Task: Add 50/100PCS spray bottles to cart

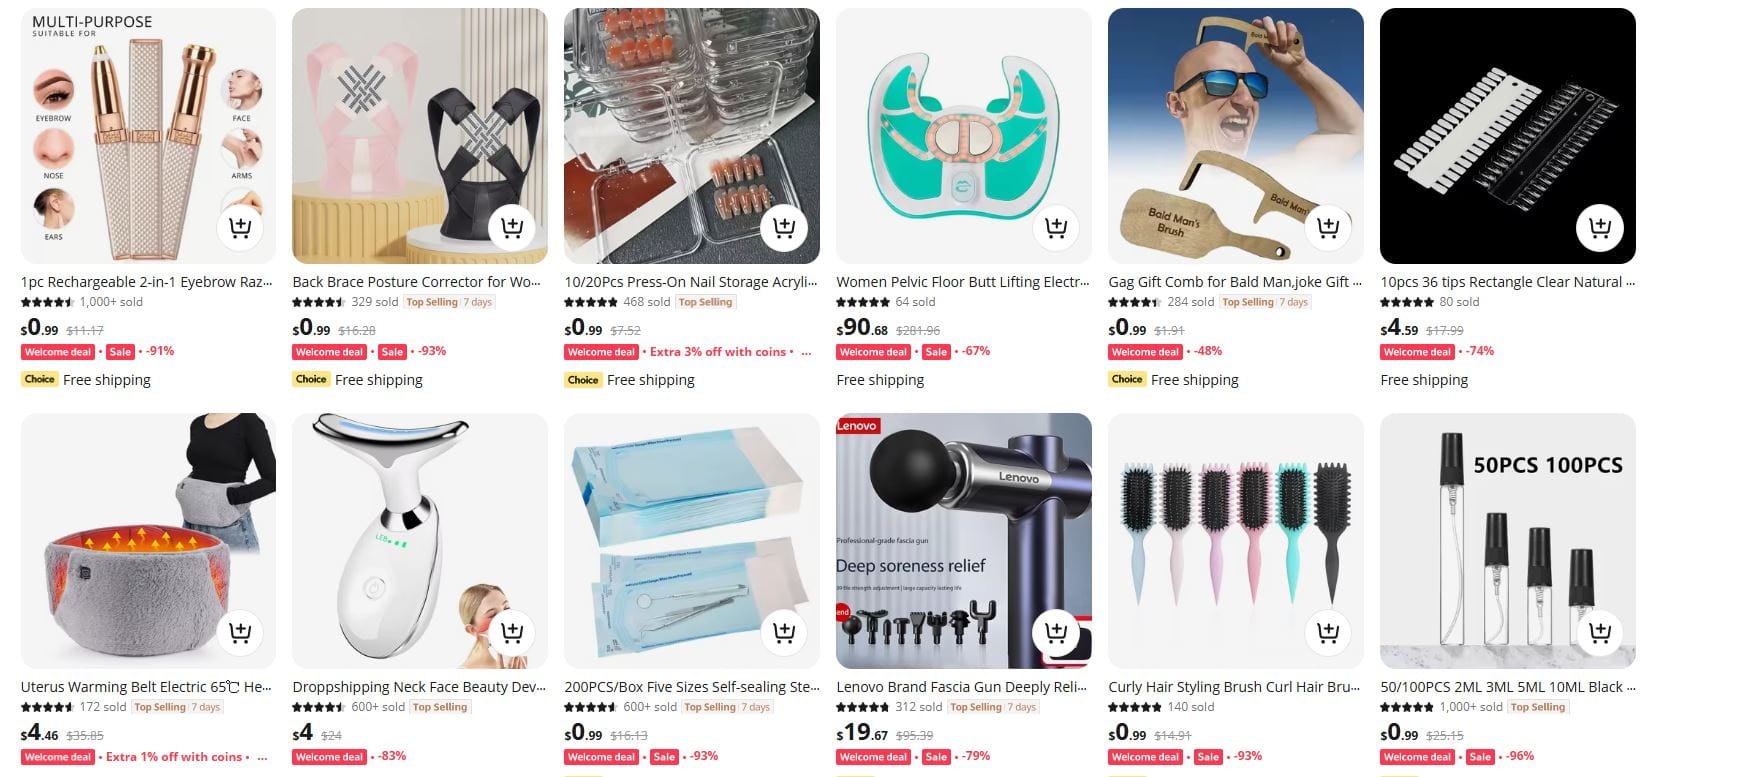Action: pyautogui.click(x=1600, y=633)
